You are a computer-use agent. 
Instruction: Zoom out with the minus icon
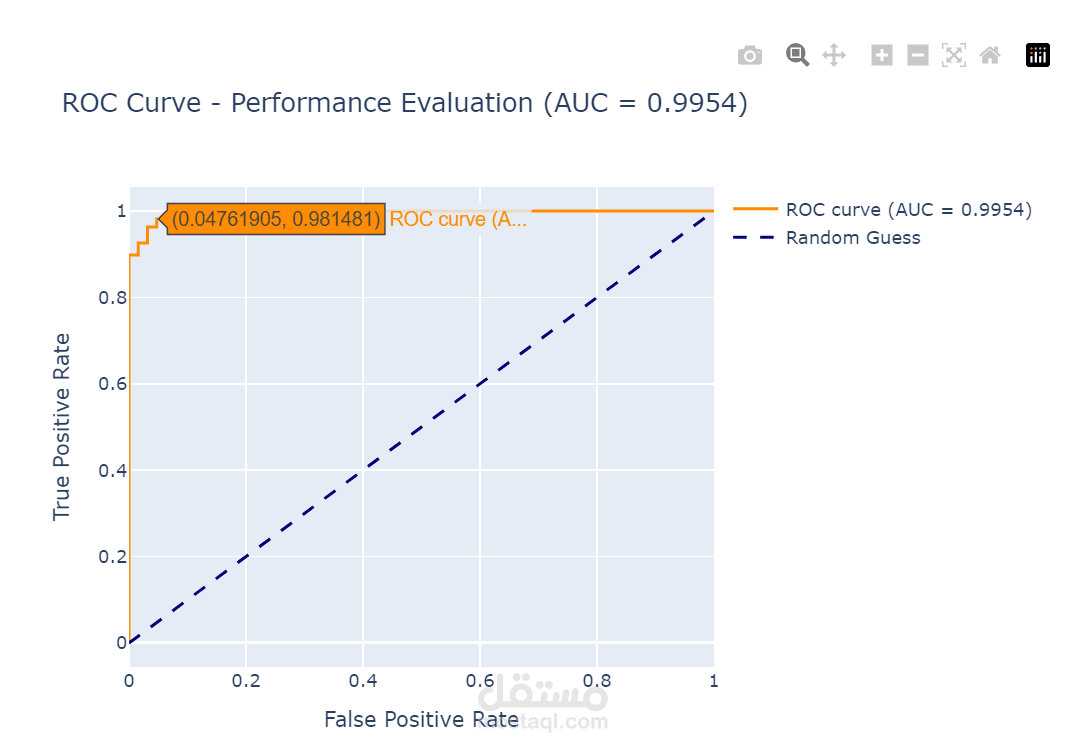coord(918,55)
